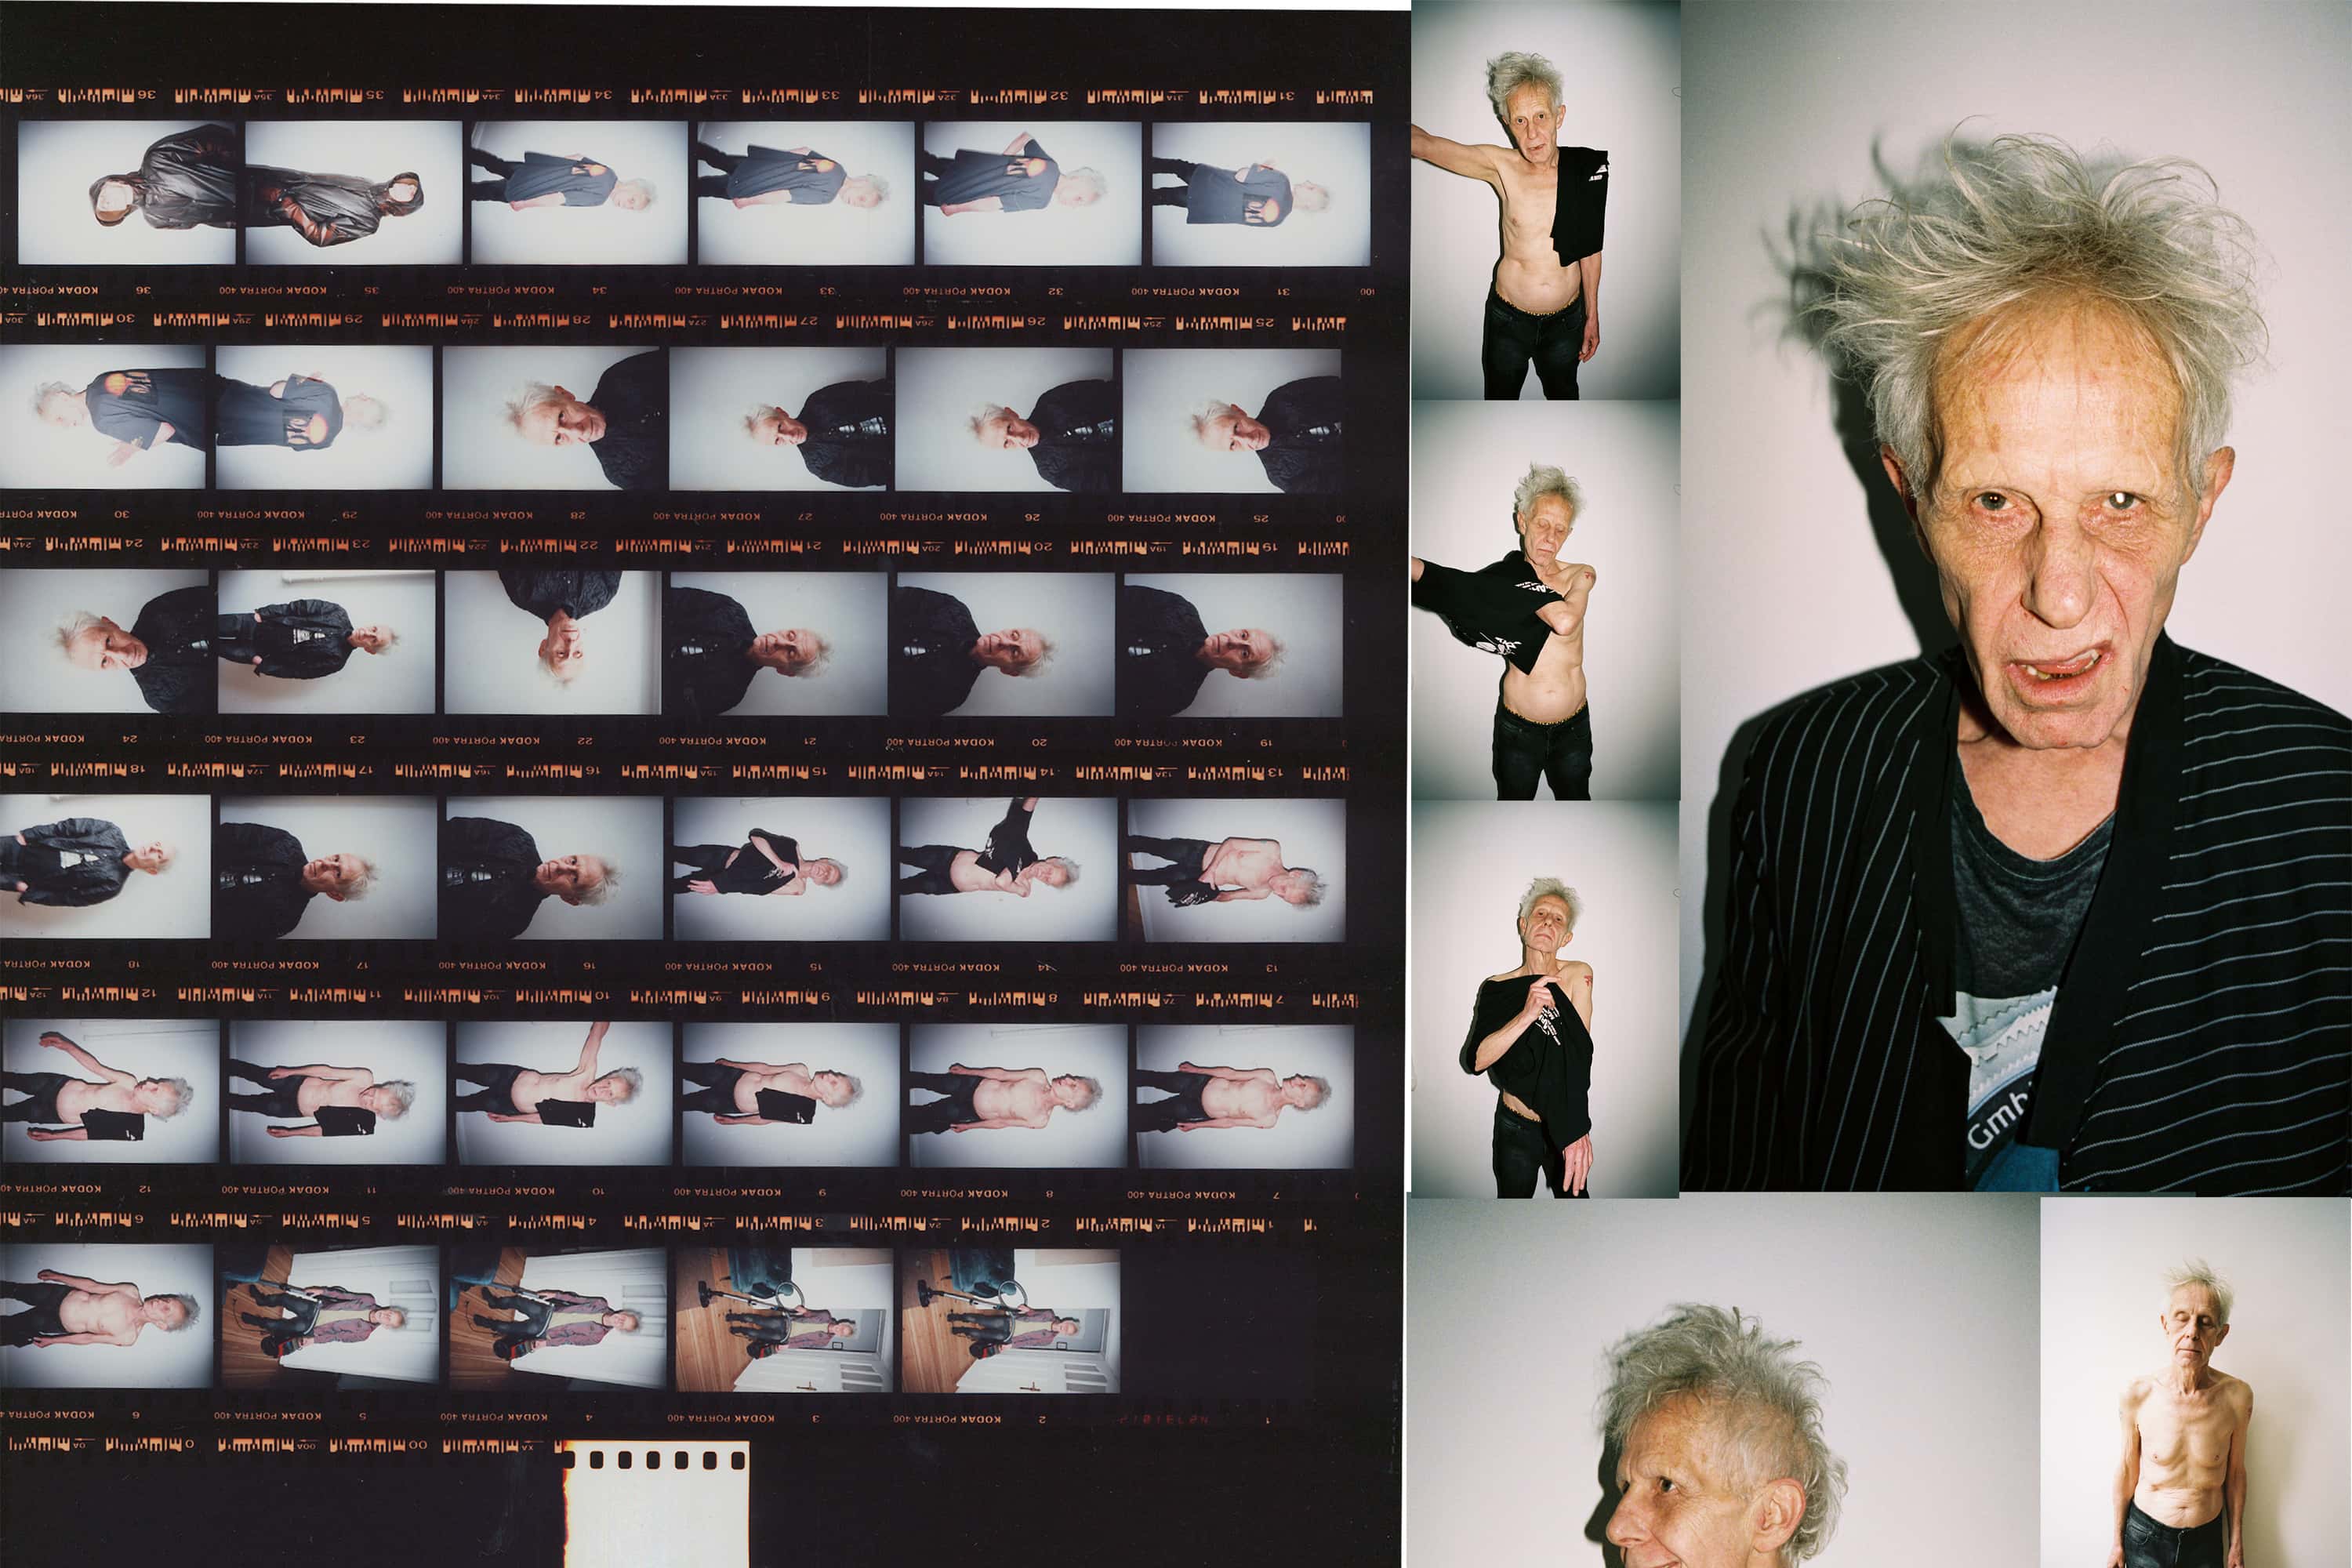The image size is (2352, 1568).
Task: Click the large pinstripe jacket portrait photo
Action: click(x=2015, y=600)
